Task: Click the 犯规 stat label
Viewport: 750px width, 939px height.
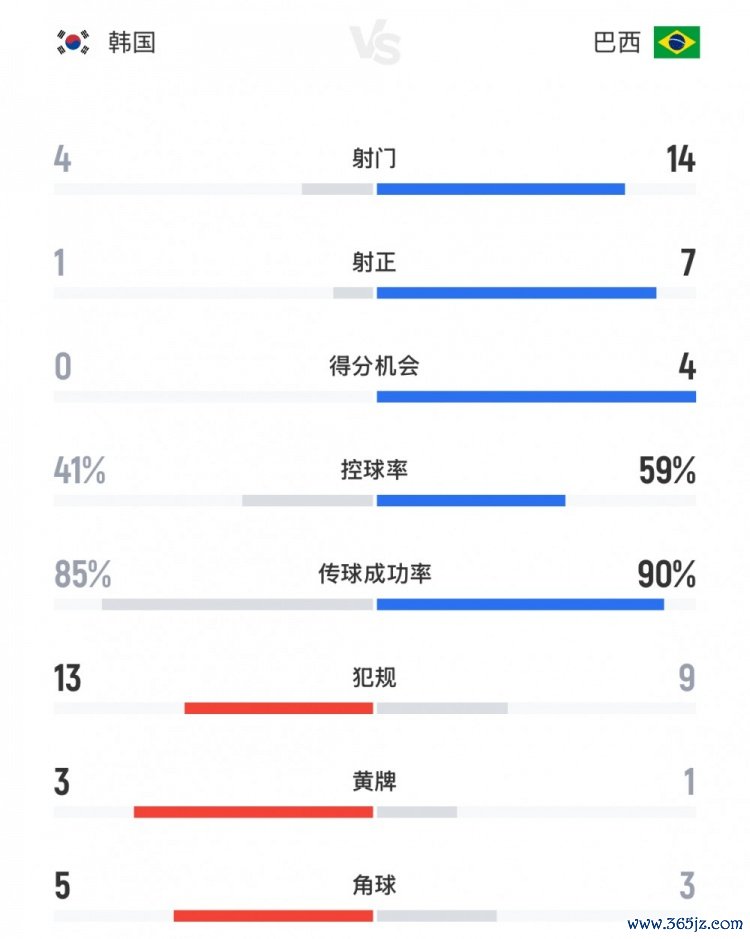Action: click(x=374, y=677)
